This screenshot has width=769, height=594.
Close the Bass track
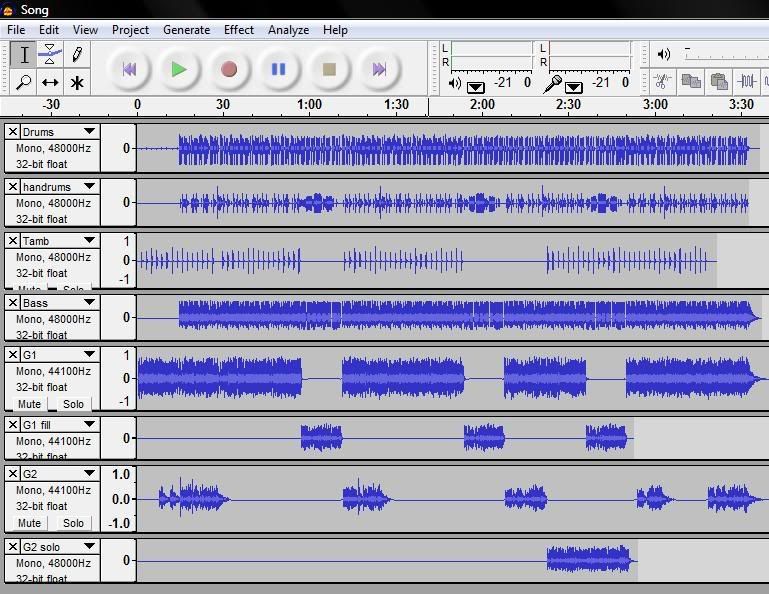click(13, 303)
